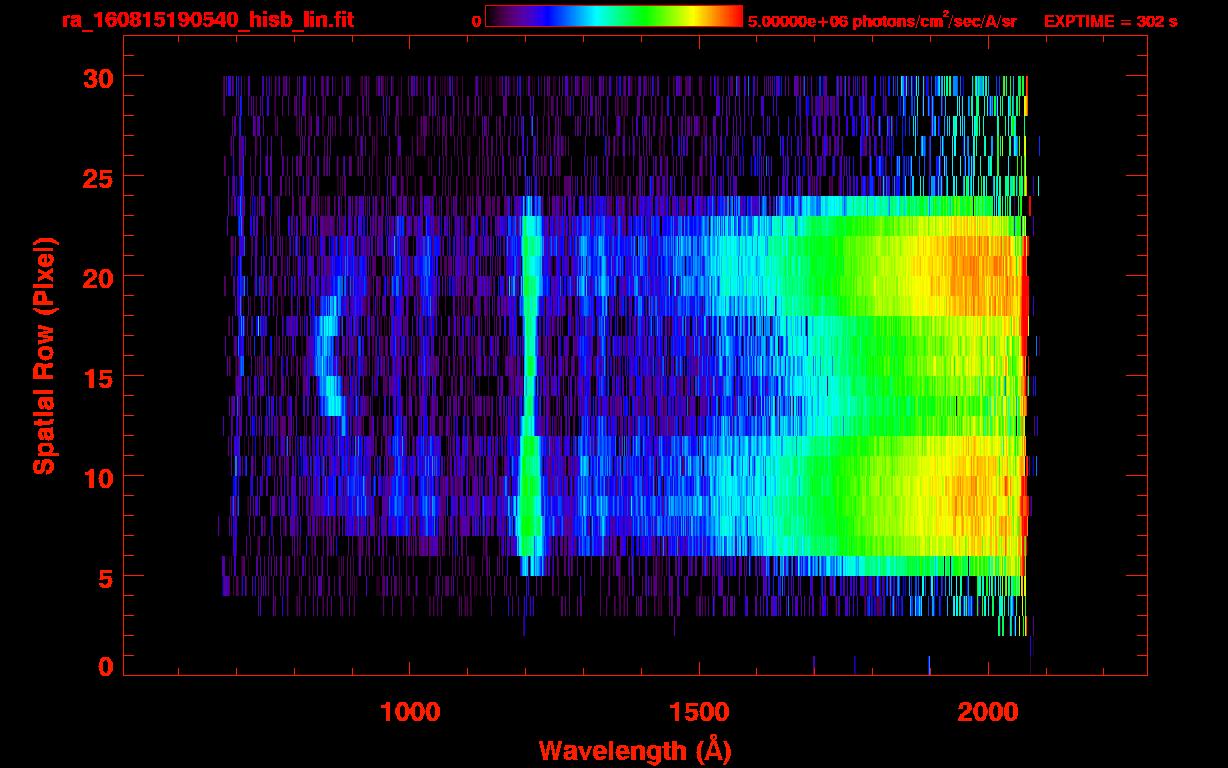Viewport: 1228px width, 768px height.
Task: Click the color bar minimum value 0
Action: 476,22
